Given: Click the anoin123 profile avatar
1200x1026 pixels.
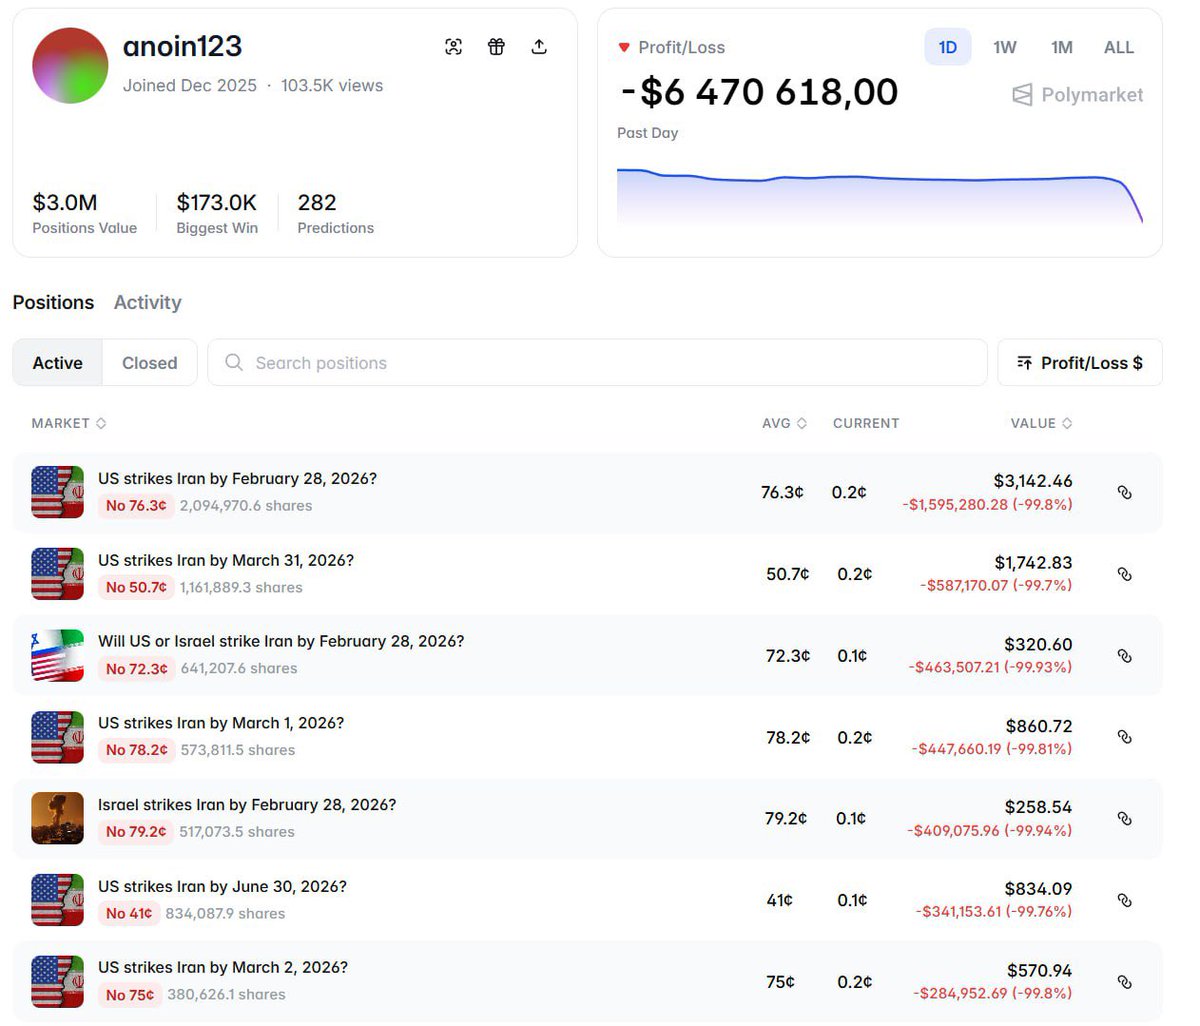Looking at the screenshot, I should coord(70,66).
